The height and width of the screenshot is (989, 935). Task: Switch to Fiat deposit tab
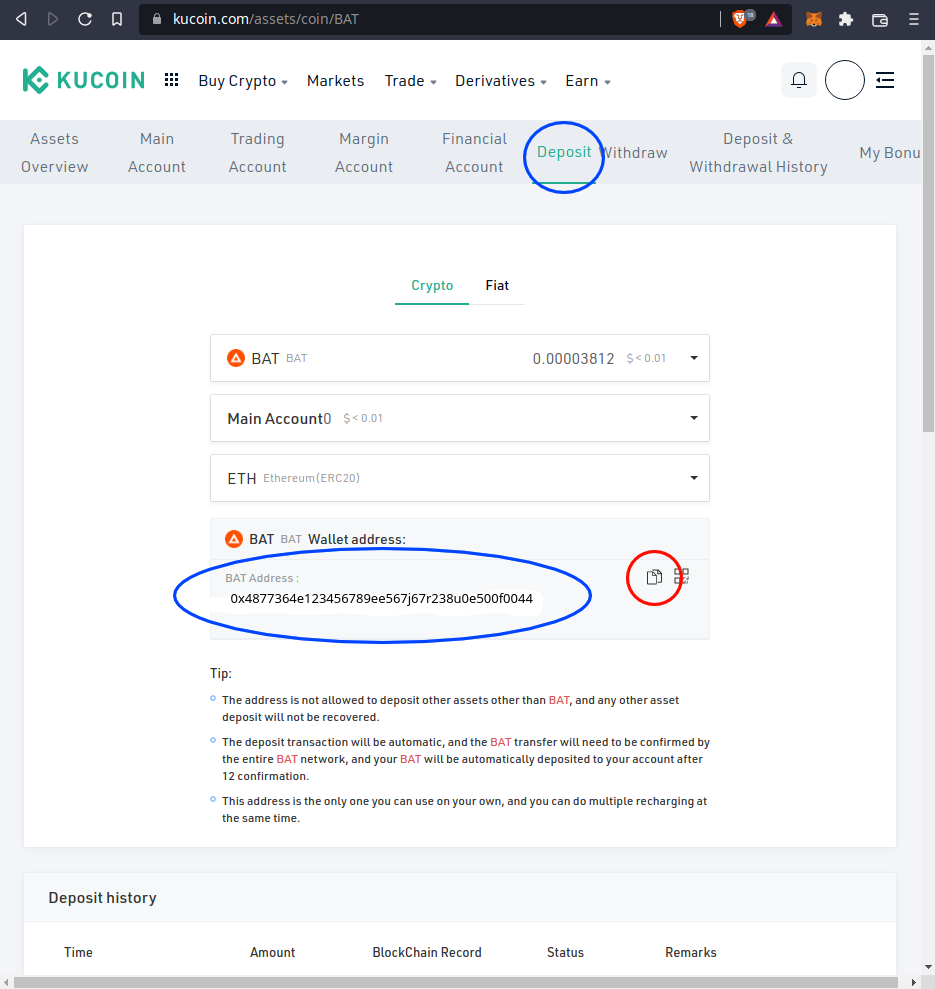pos(497,286)
